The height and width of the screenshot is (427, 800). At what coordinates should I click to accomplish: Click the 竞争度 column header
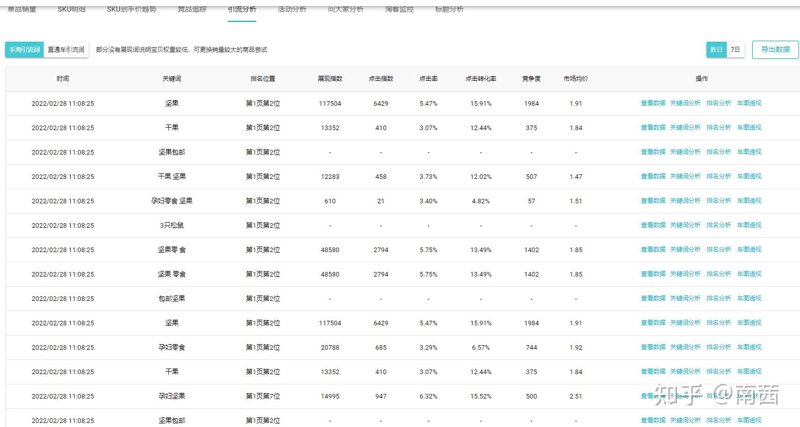(531, 79)
